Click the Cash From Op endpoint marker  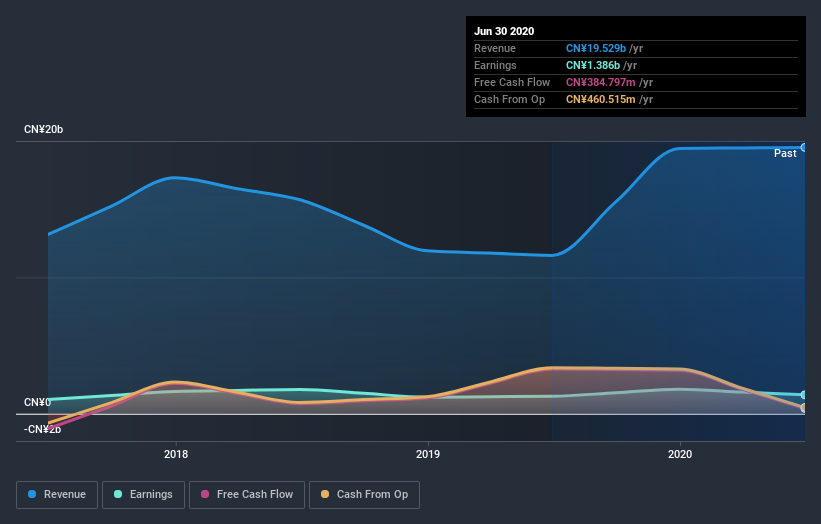pyautogui.click(x=804, y=408)
